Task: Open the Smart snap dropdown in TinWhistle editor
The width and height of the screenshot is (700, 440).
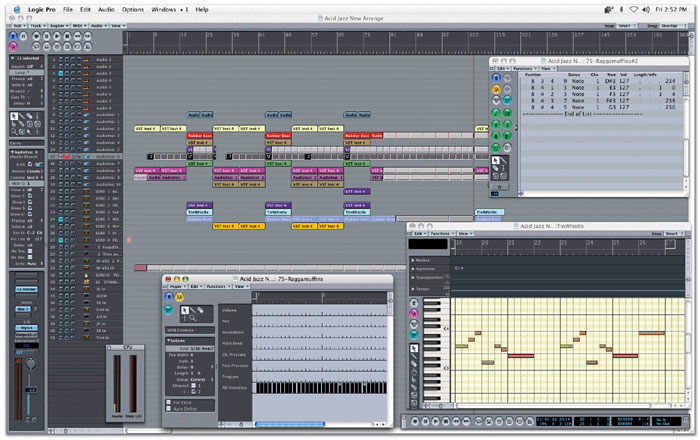Action: pos(672,233)
